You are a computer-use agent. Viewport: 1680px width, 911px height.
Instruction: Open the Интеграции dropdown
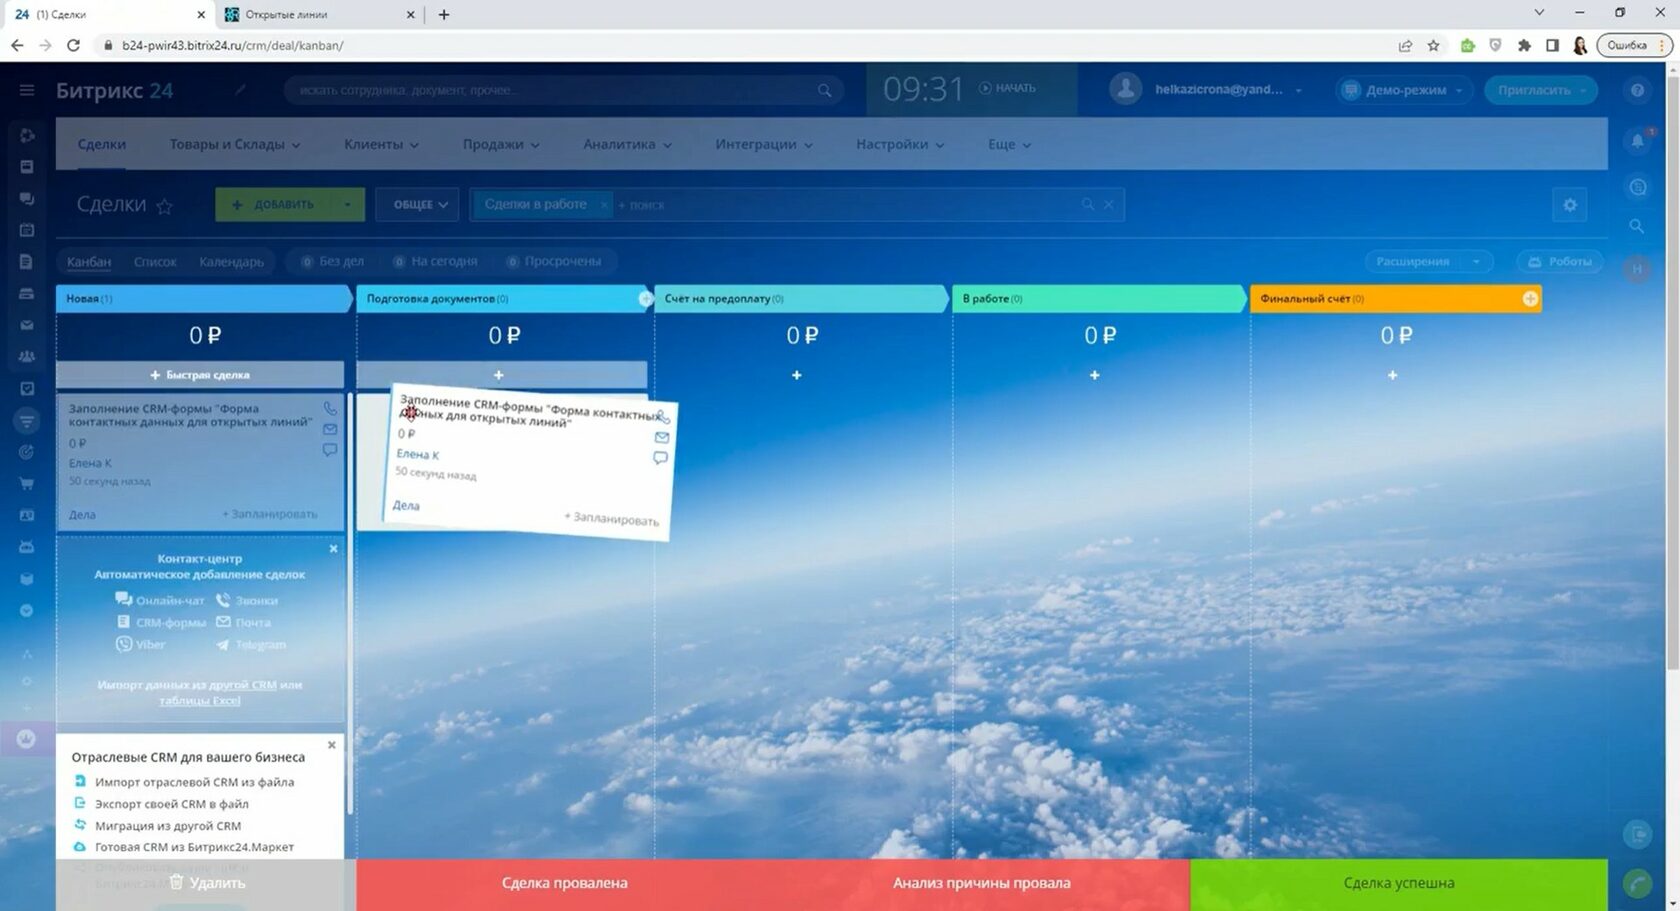(x=764, y=144)
